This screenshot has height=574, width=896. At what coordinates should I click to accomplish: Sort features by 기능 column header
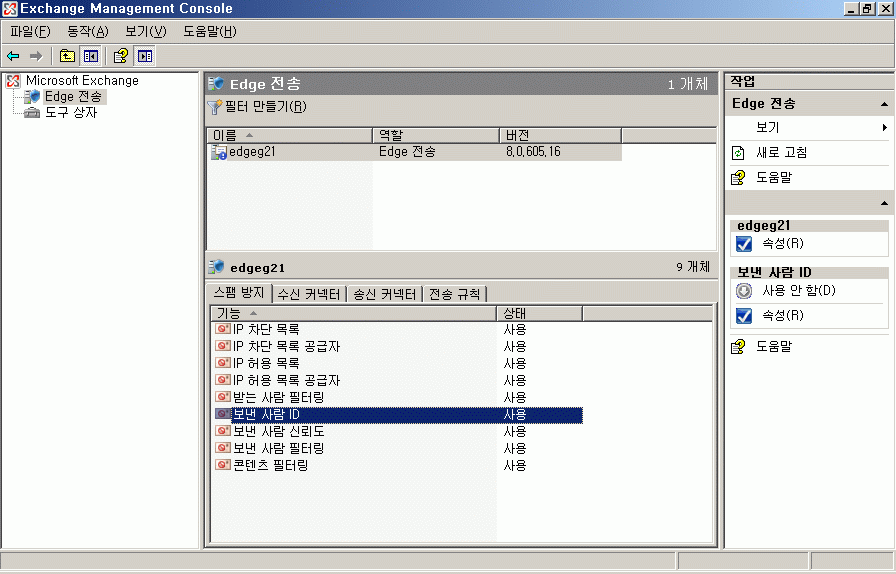click(x=354, y=313)
